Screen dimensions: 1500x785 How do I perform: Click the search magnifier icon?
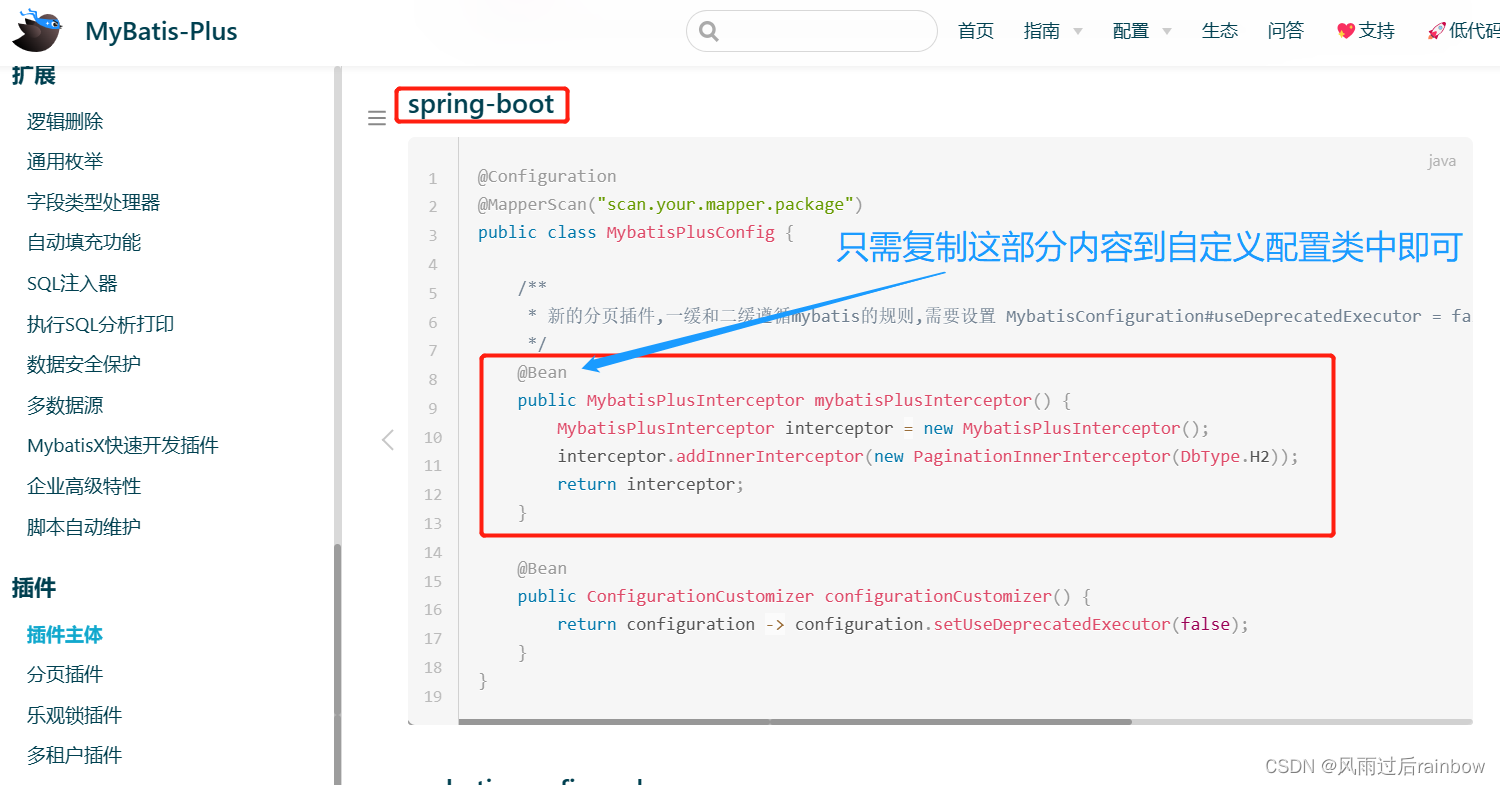[x=709, y=31]
